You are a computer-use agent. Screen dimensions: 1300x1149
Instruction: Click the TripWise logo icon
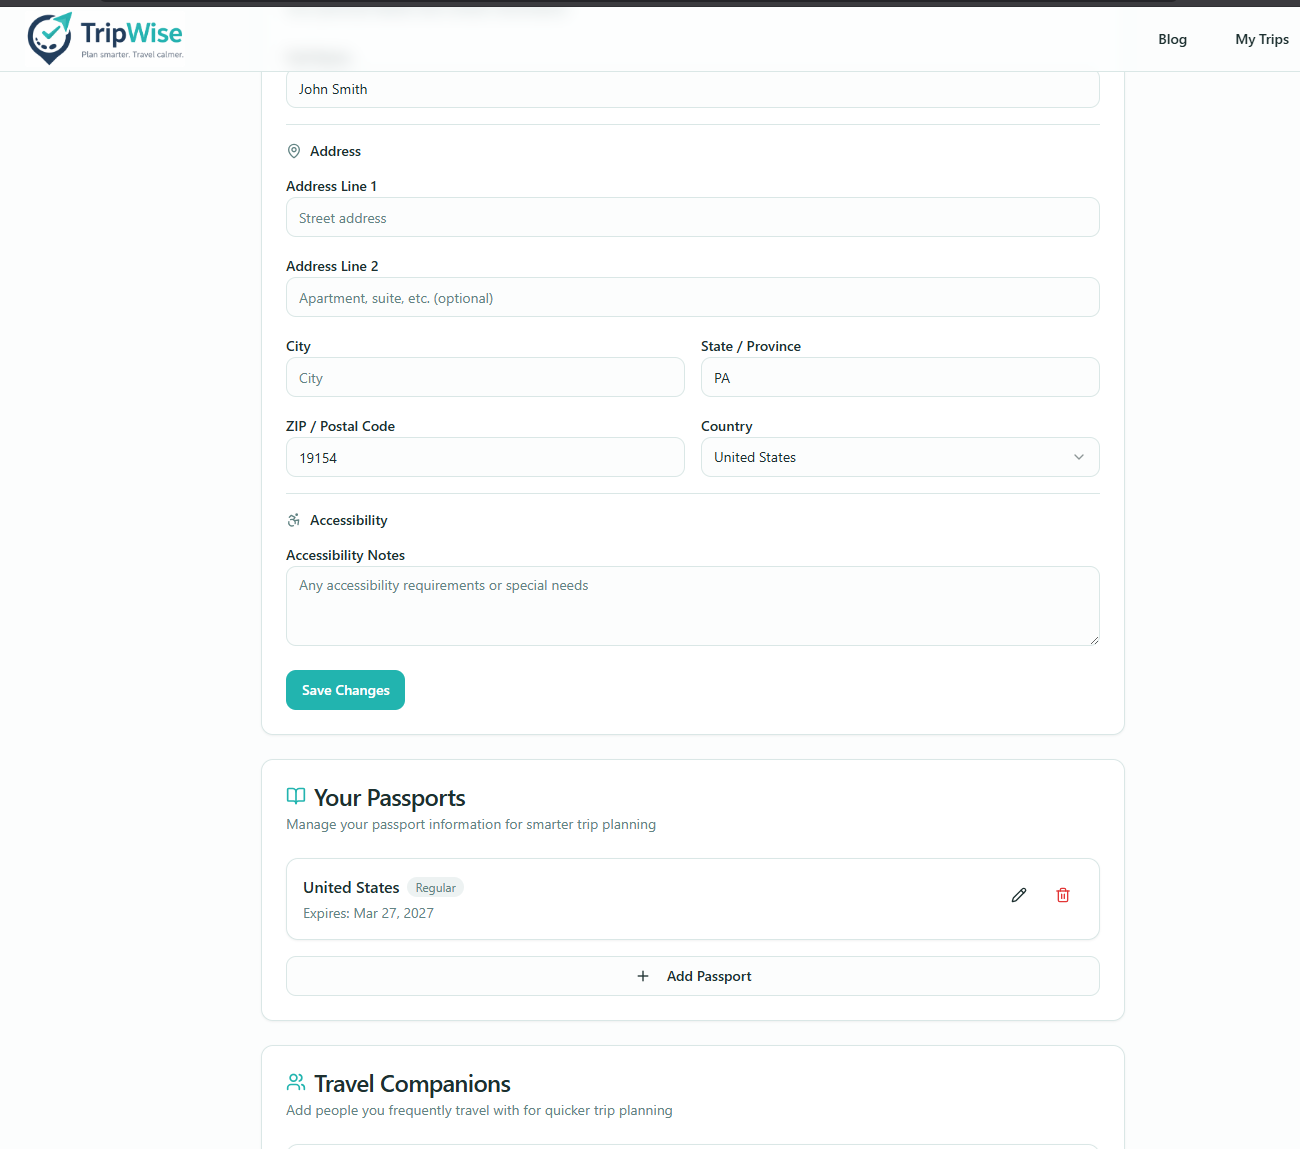[x=50, y=38]
